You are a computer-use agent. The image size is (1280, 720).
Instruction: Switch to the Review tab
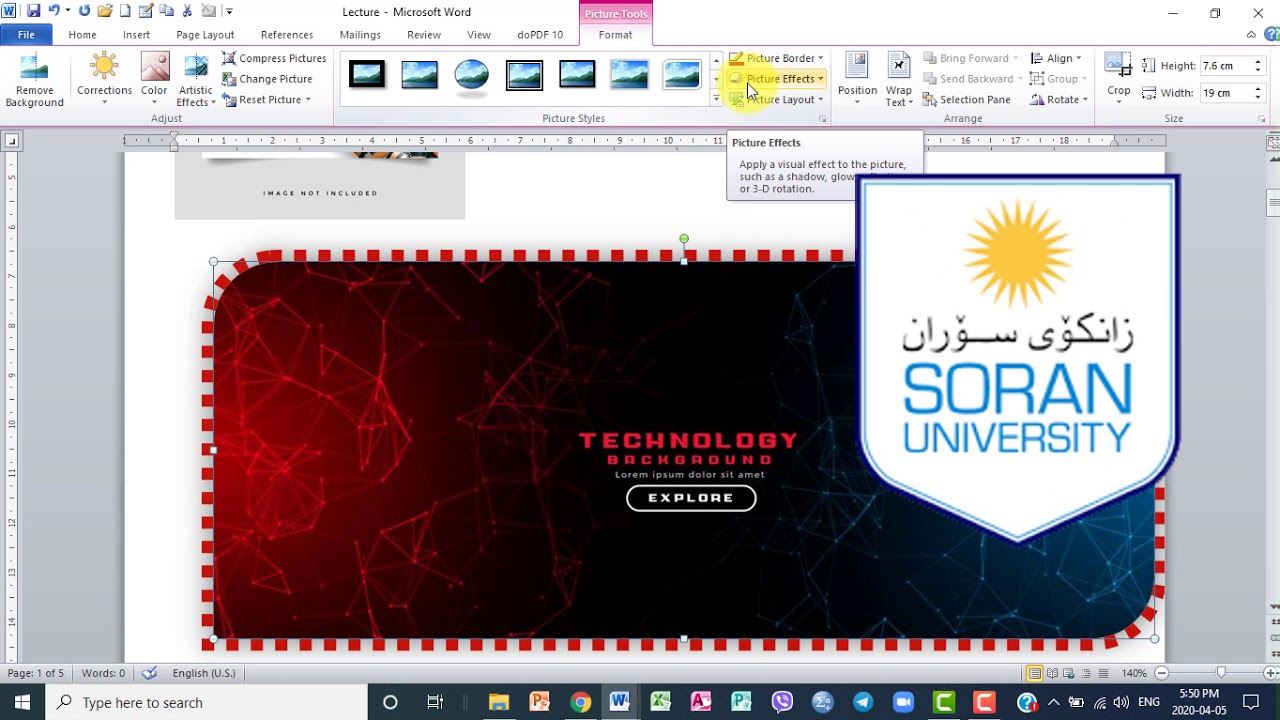(424, 35)
